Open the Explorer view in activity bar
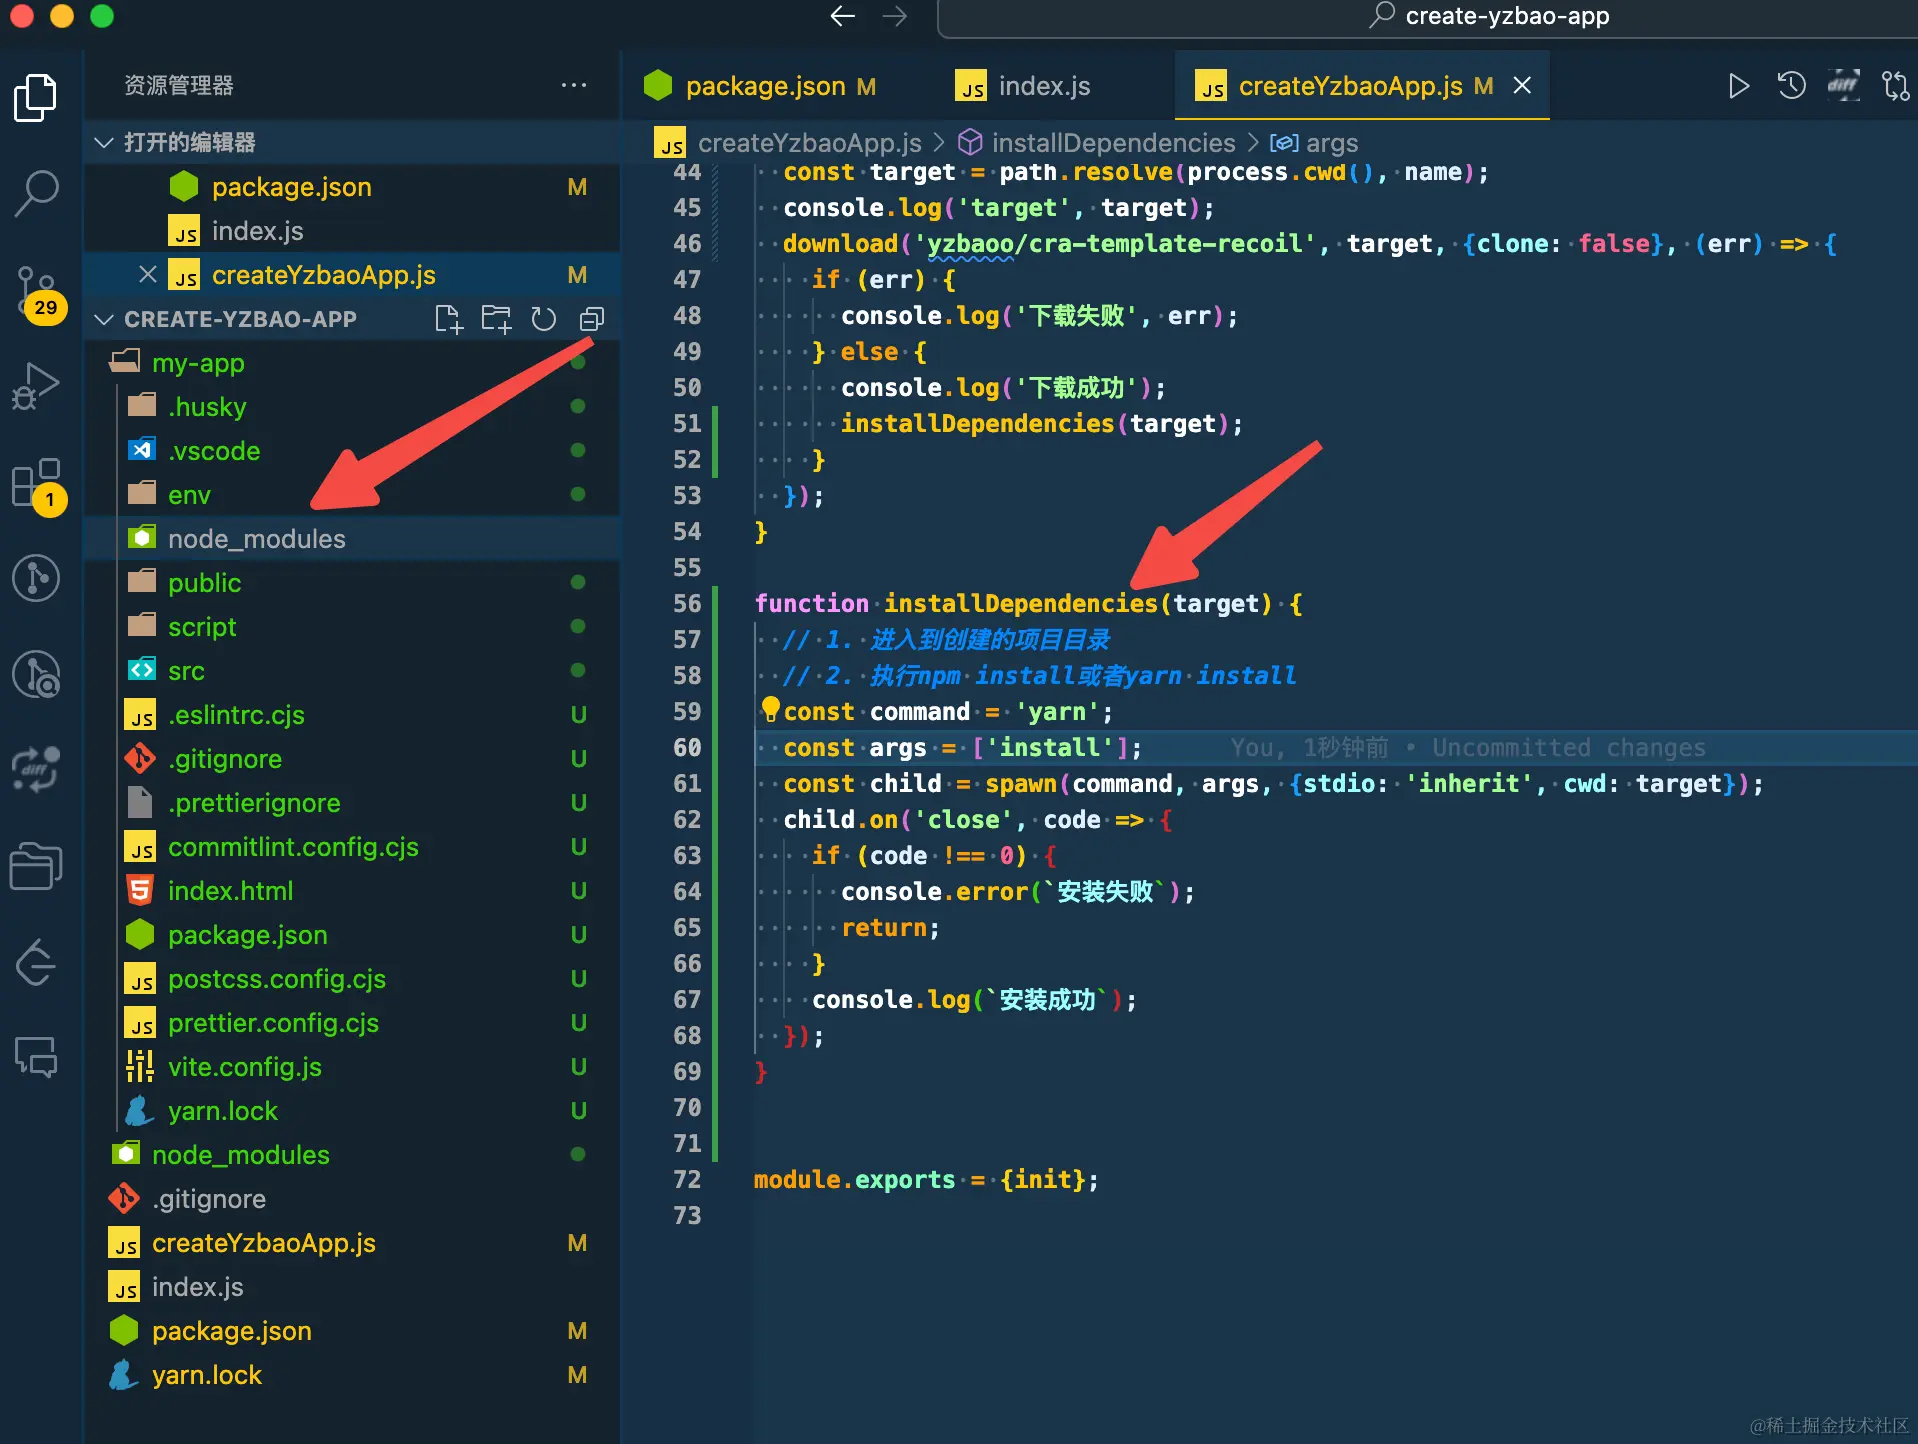 pyautogui.click(x=36, y=98)
